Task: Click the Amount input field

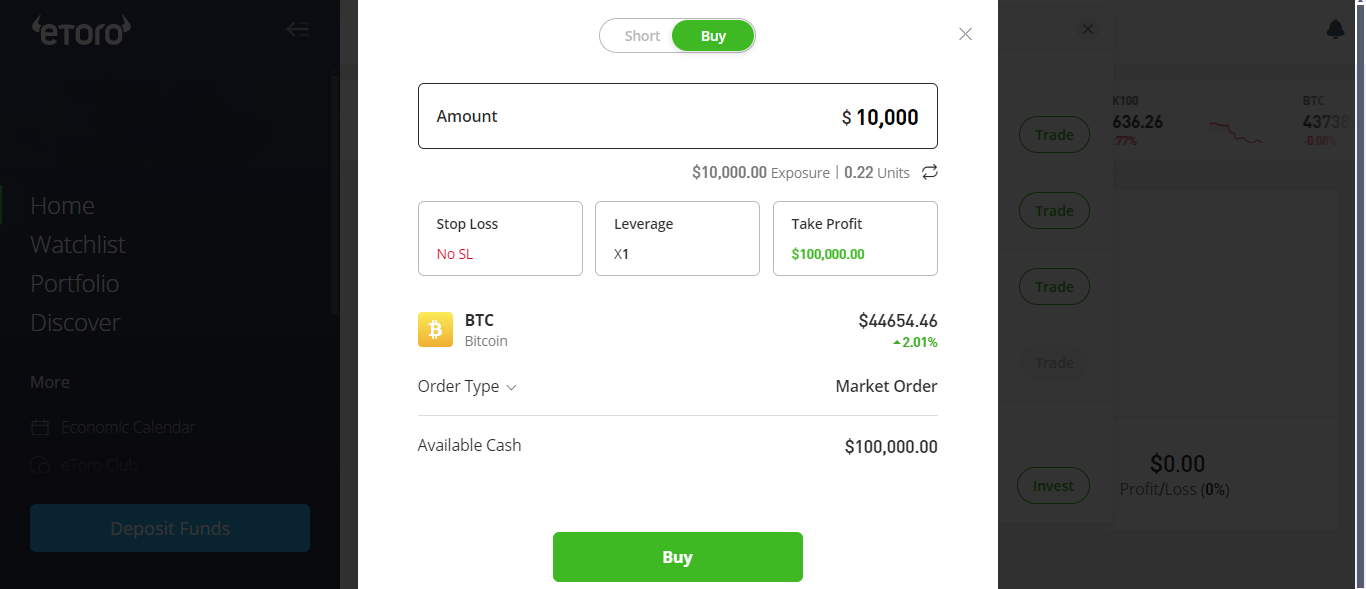Action: coord(677,116)
